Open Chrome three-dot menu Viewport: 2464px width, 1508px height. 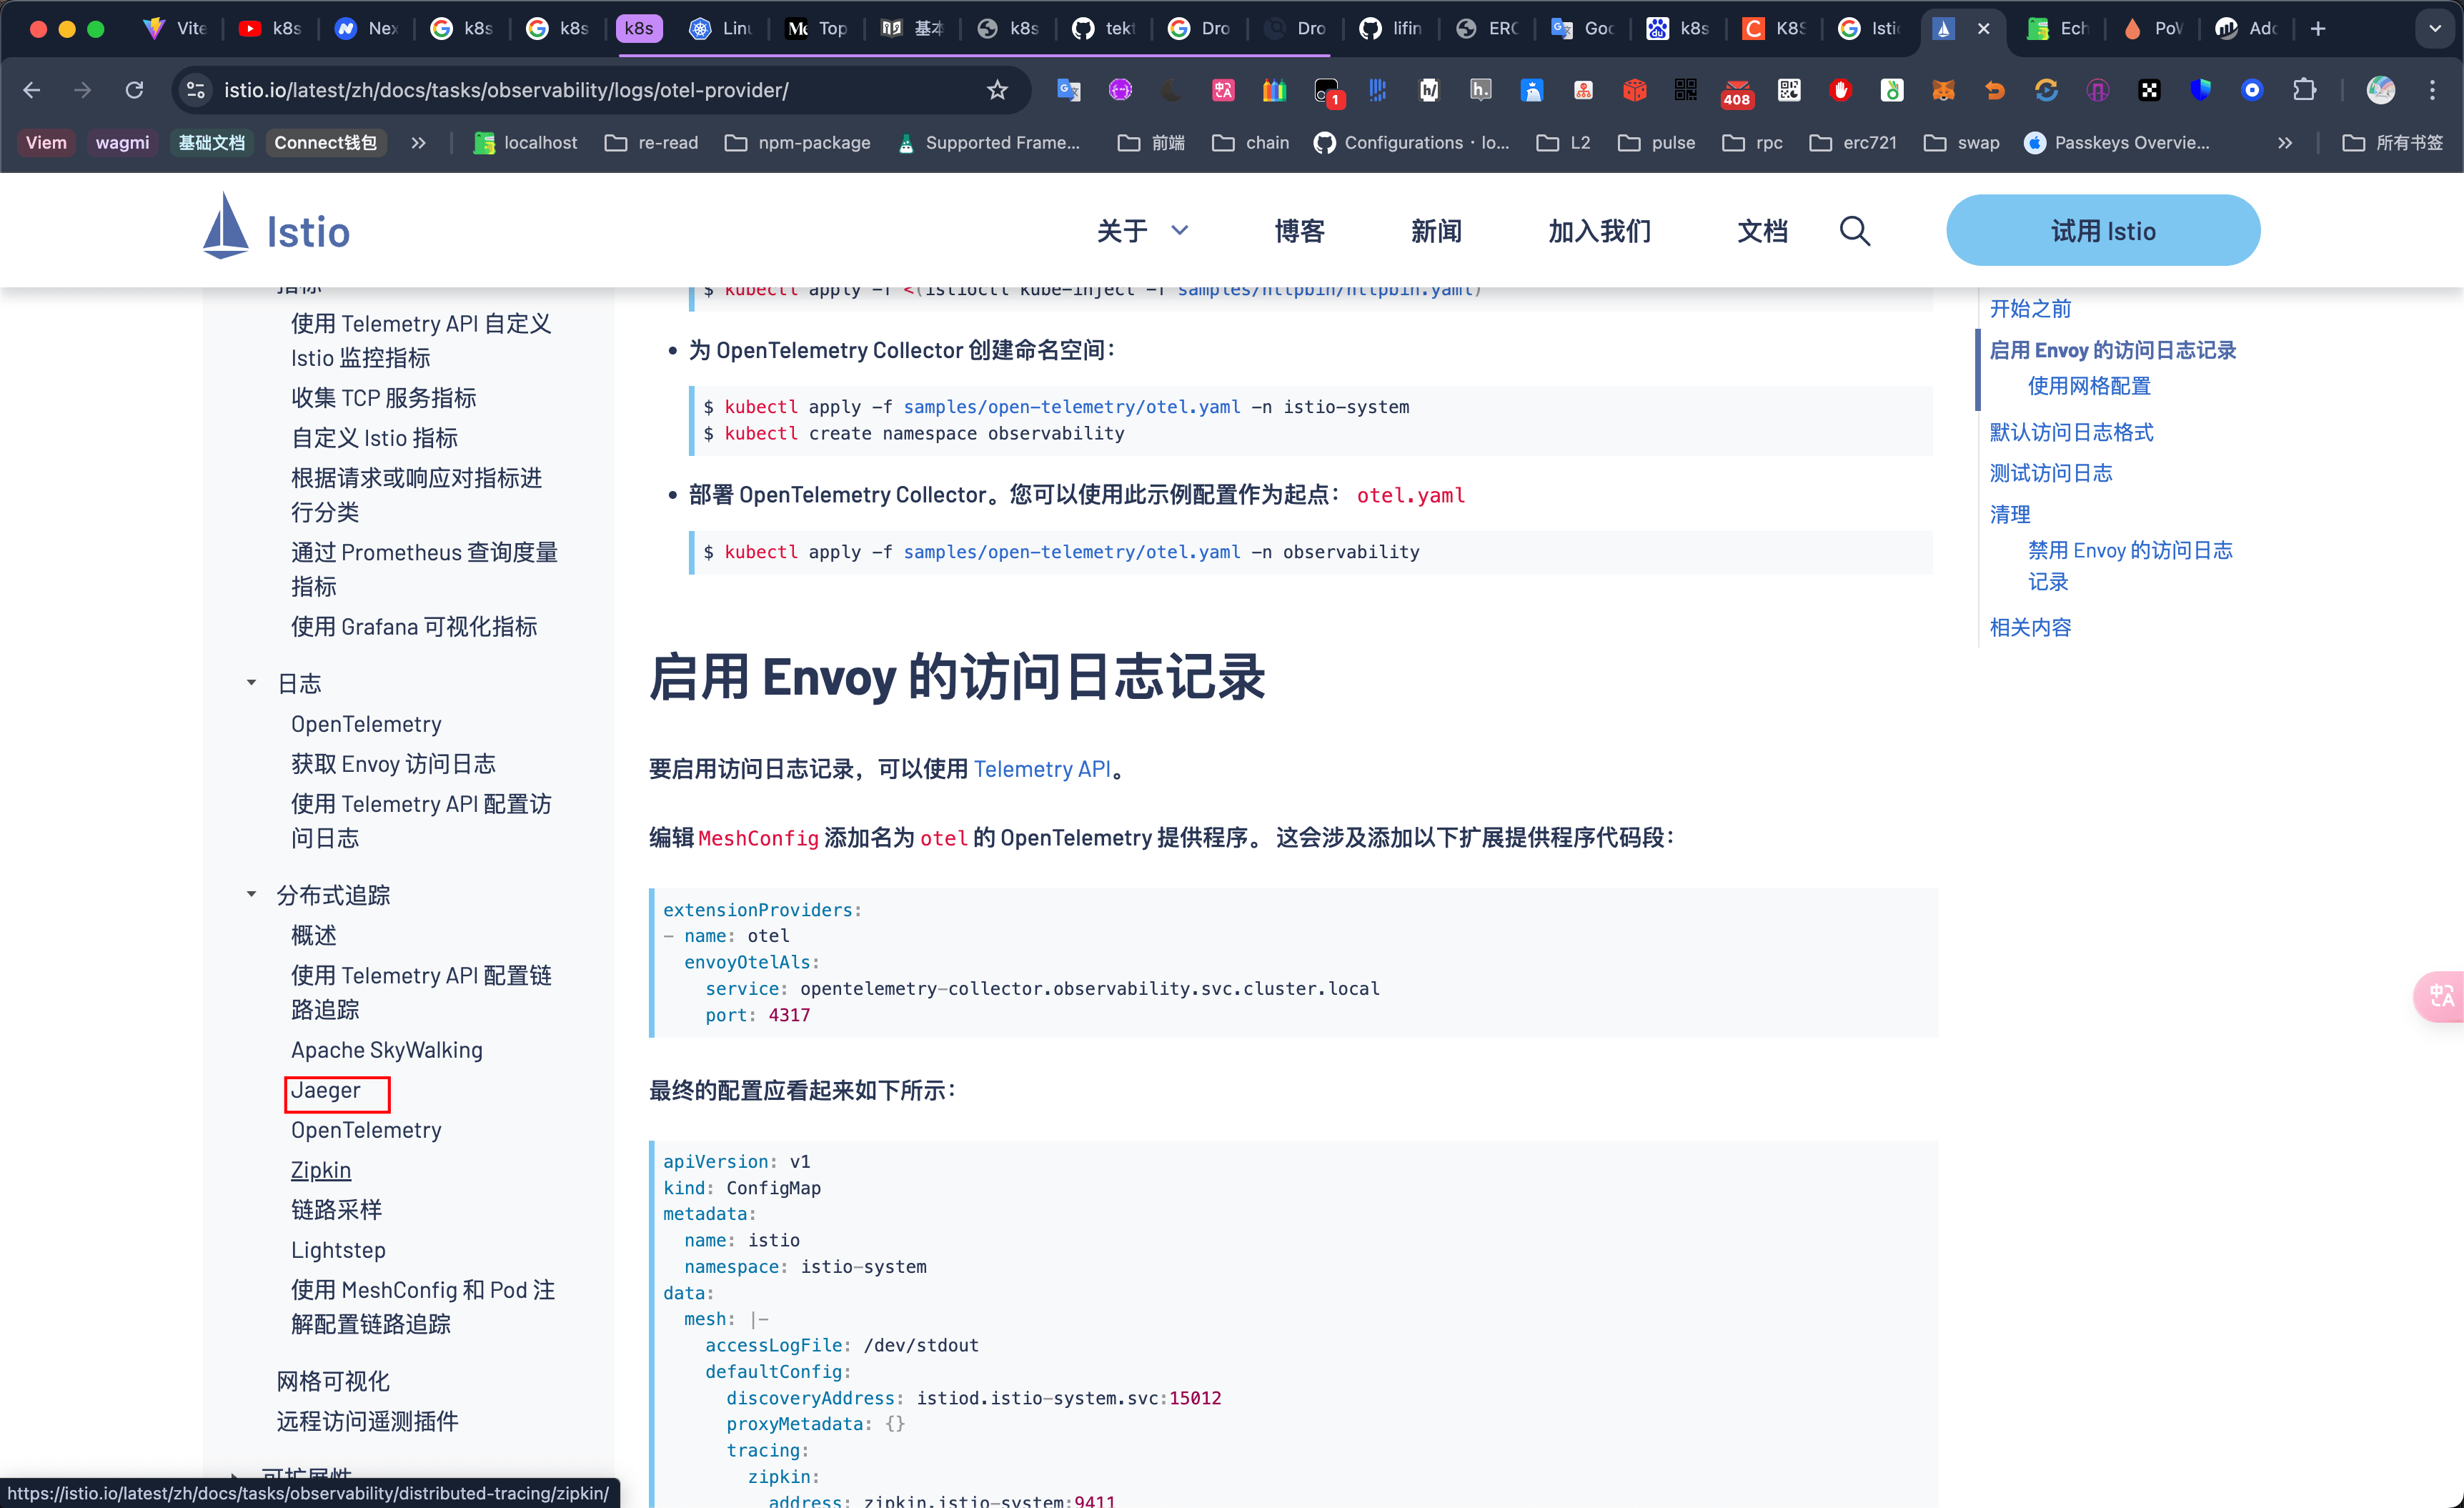(x=2433, y=90)
